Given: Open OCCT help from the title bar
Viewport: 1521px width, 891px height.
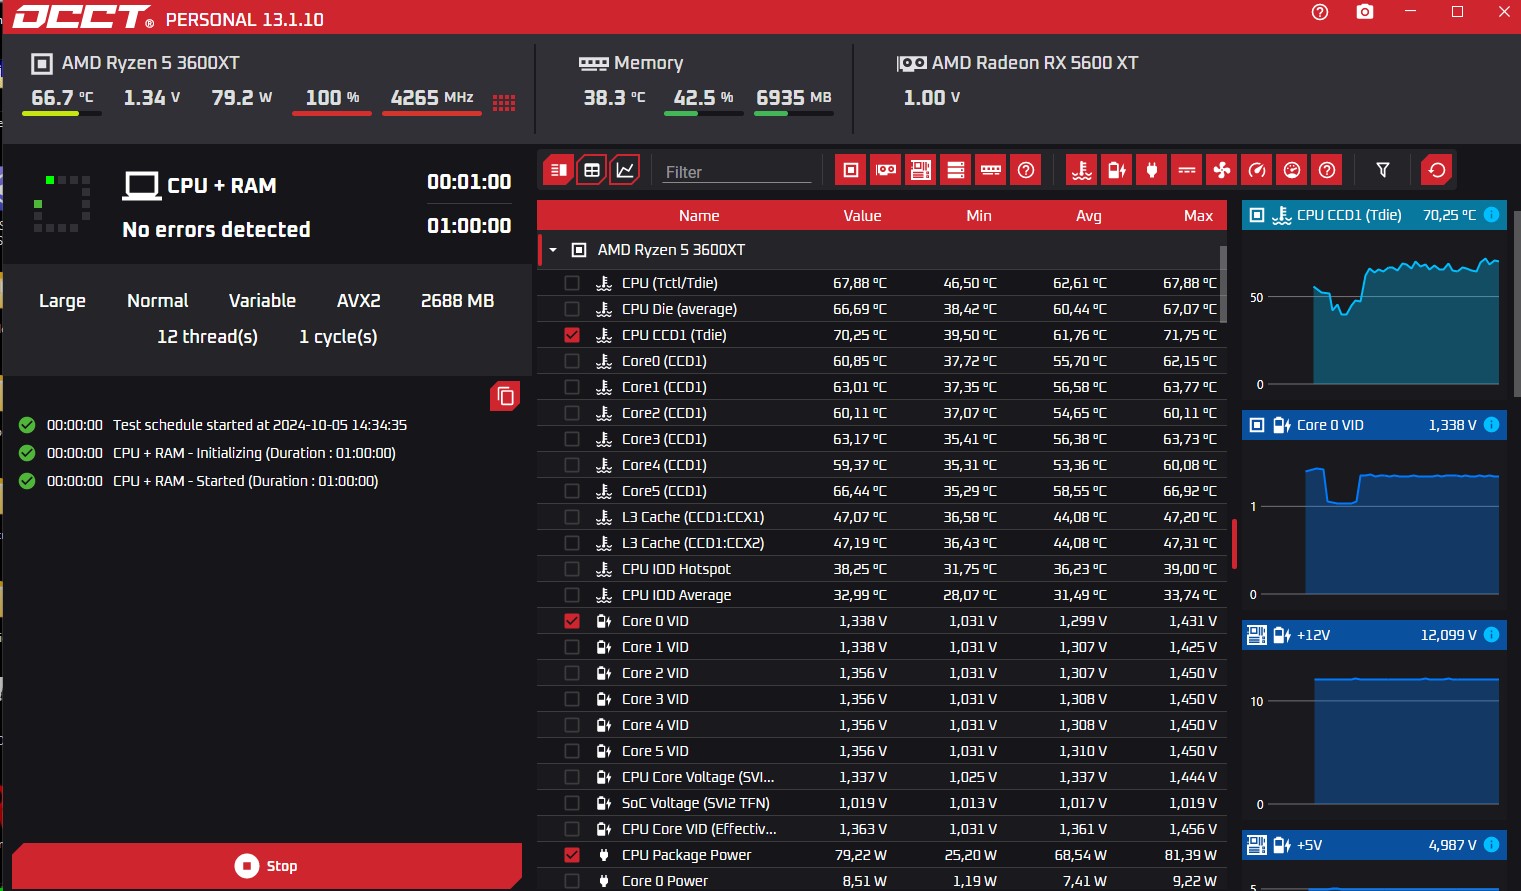Looking at the screenshot, I should pyautogui.click(x=1320, y=12).
